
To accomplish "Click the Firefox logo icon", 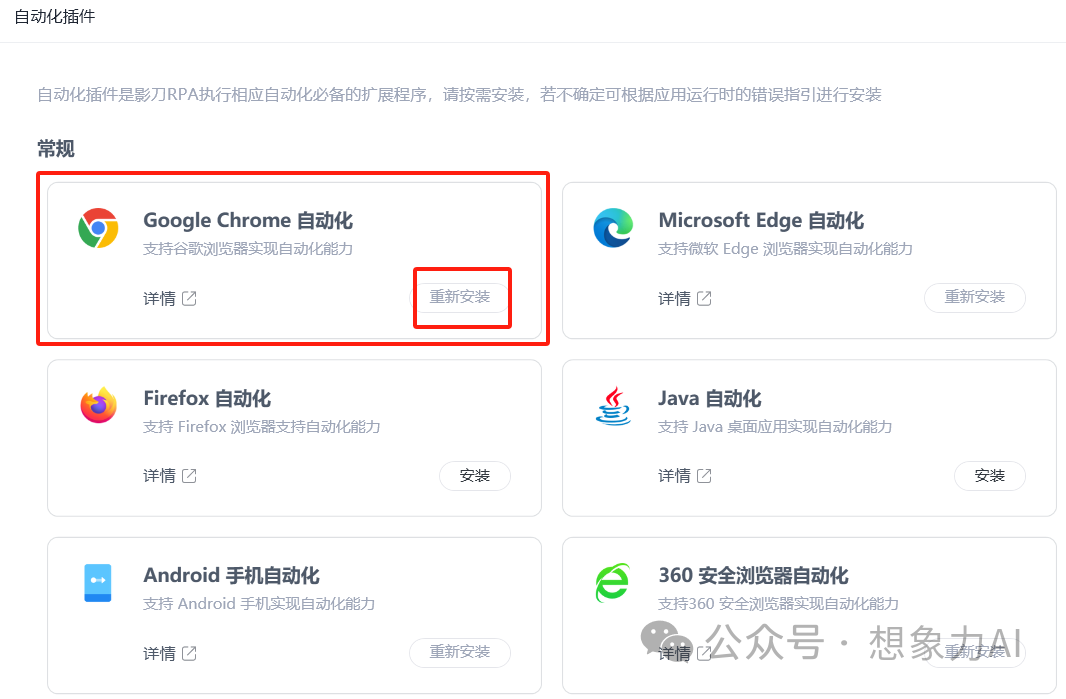I will [x=99, y=405].
